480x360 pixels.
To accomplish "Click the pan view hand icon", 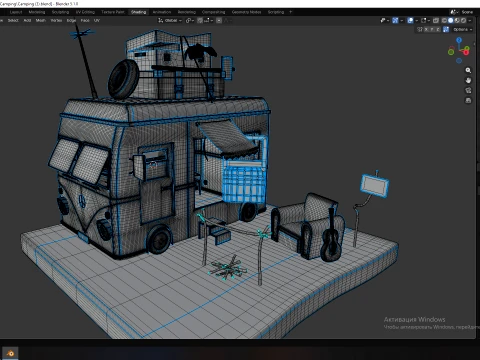I will point(468,80).
